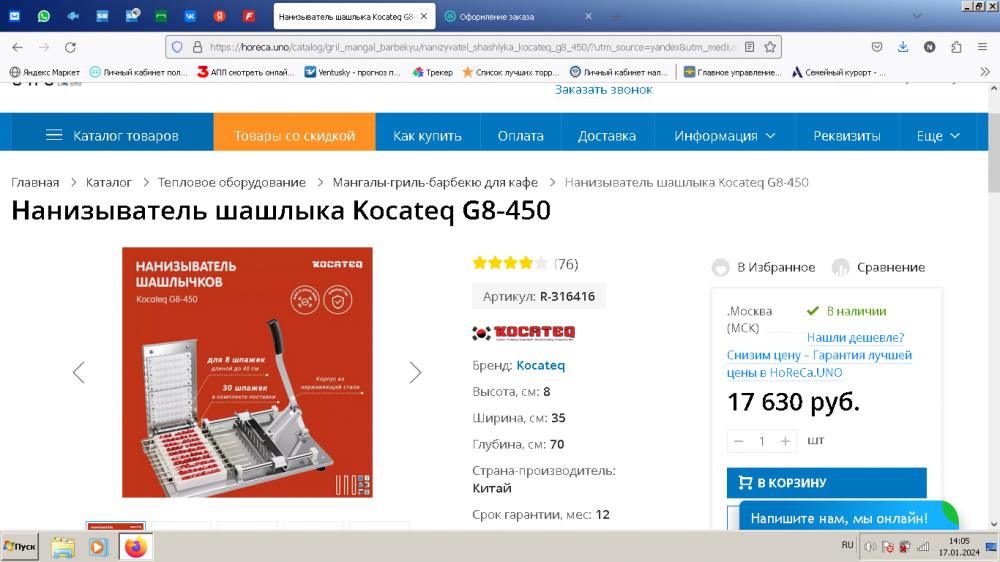Follow the Kocateq brand link
Viewport: 1000px width, 562px height.
[x=541, y=366]
